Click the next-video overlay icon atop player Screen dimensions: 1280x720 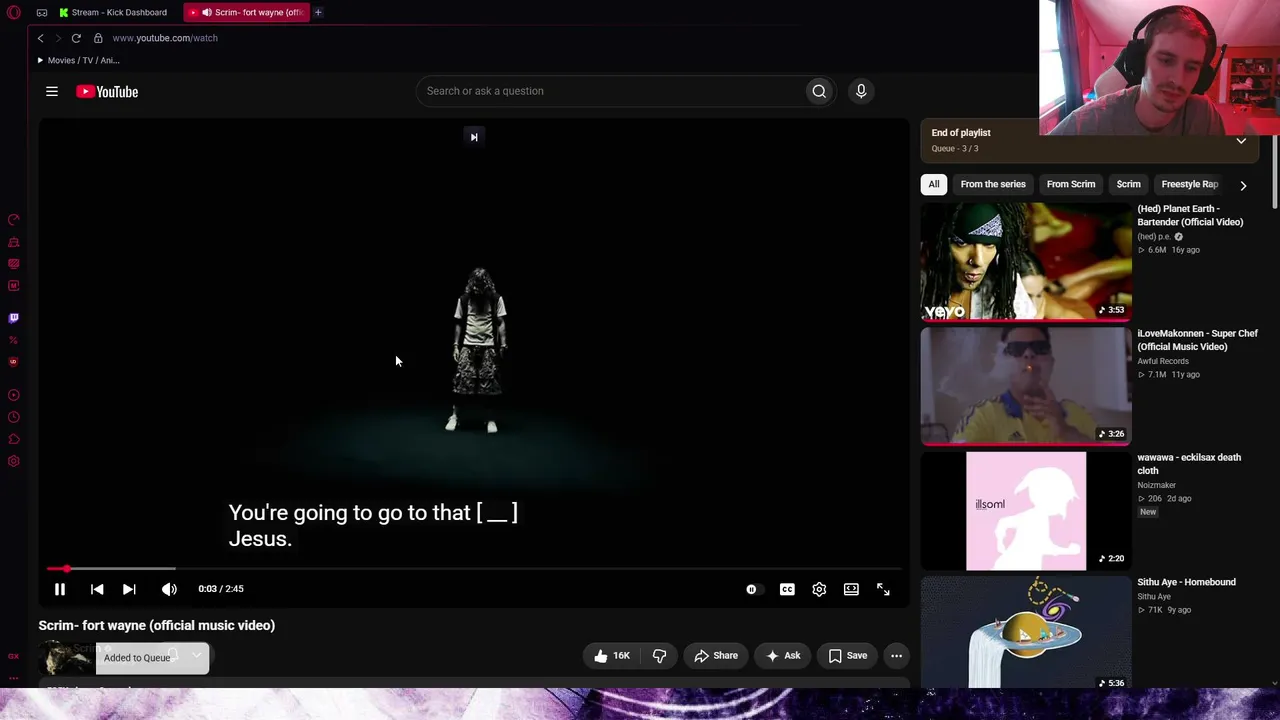tap(474, 137)
